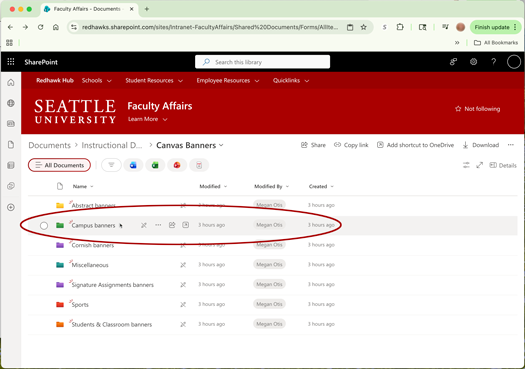Expand the Student Resources menu
This screenshot has width=525, height=369.
tap(154, 81)
